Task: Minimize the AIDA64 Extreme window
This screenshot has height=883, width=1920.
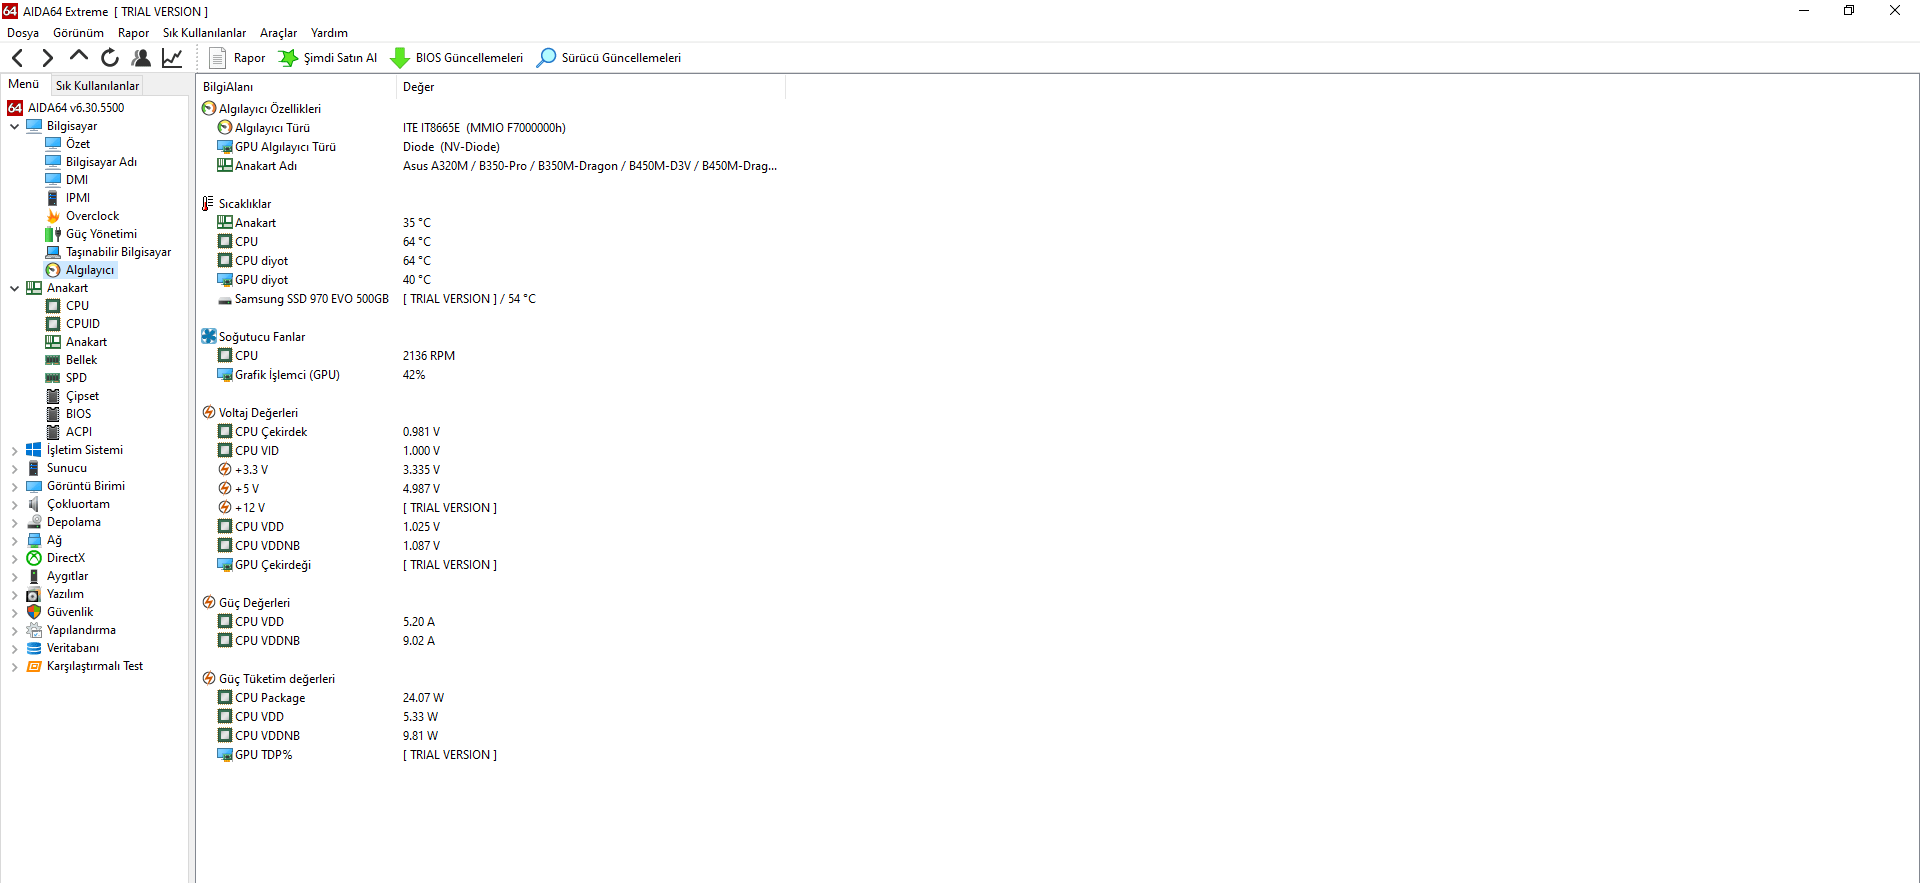Action: tap(1804, 11)
